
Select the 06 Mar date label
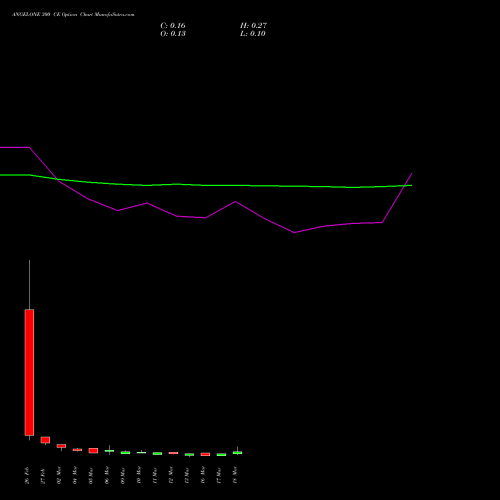[107, 475]
